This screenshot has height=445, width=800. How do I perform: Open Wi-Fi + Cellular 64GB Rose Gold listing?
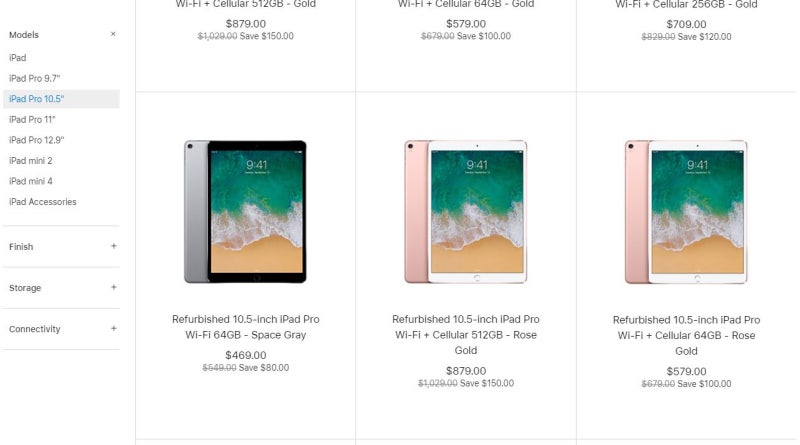click(x=686, y=335)
